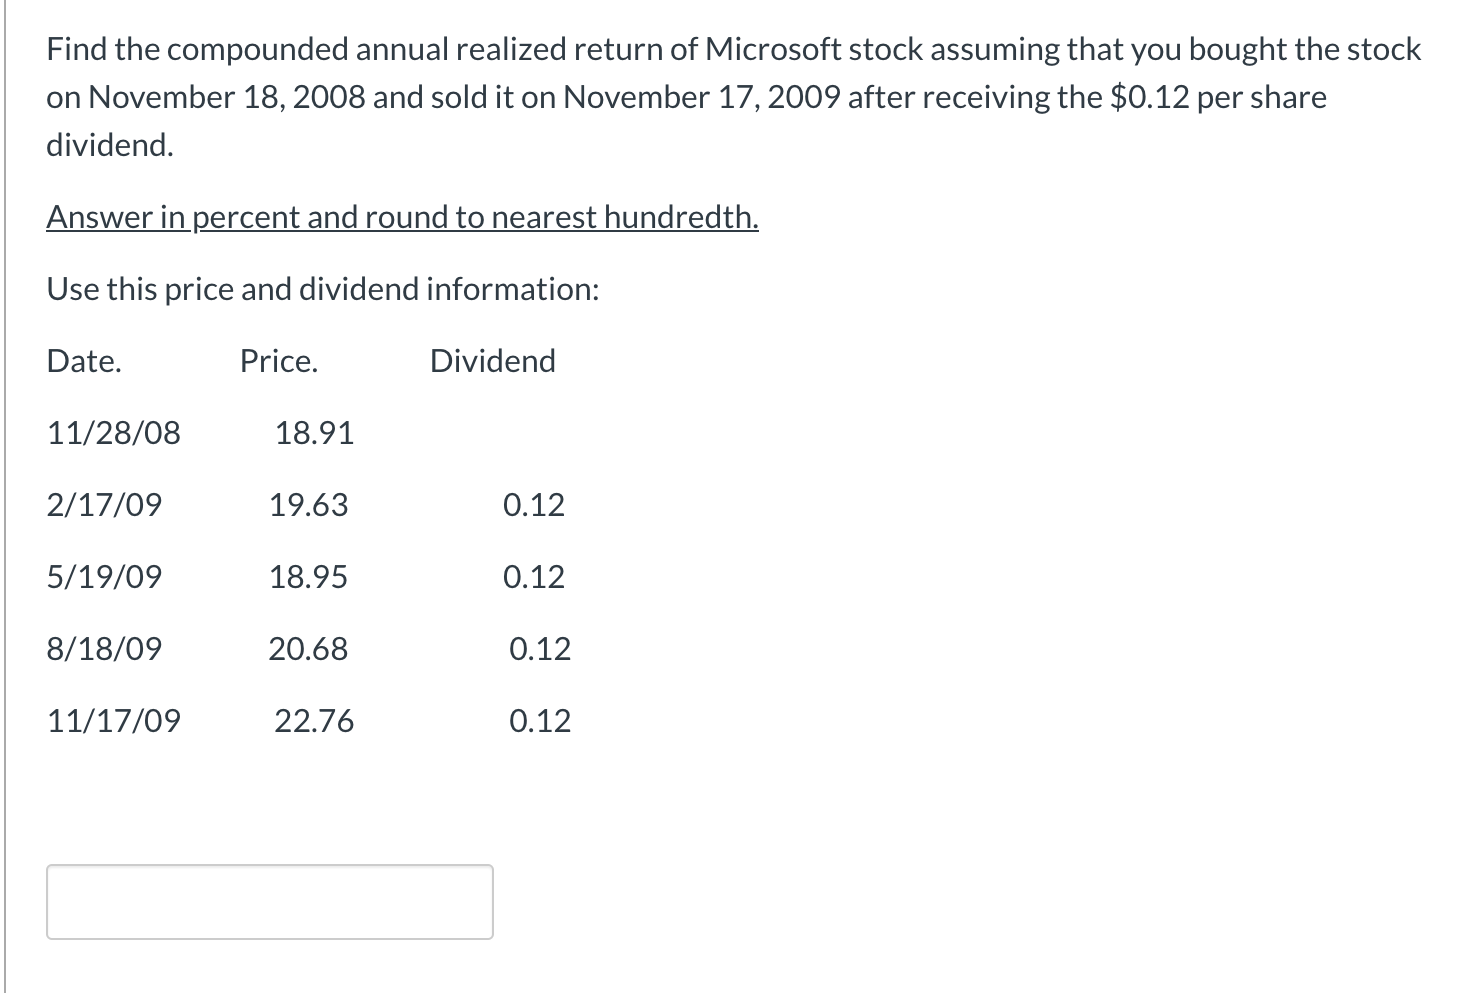Select the 2/17/09 date entry
The image size is (1468, 993).
pyautogui.click(x=104, y=504)
